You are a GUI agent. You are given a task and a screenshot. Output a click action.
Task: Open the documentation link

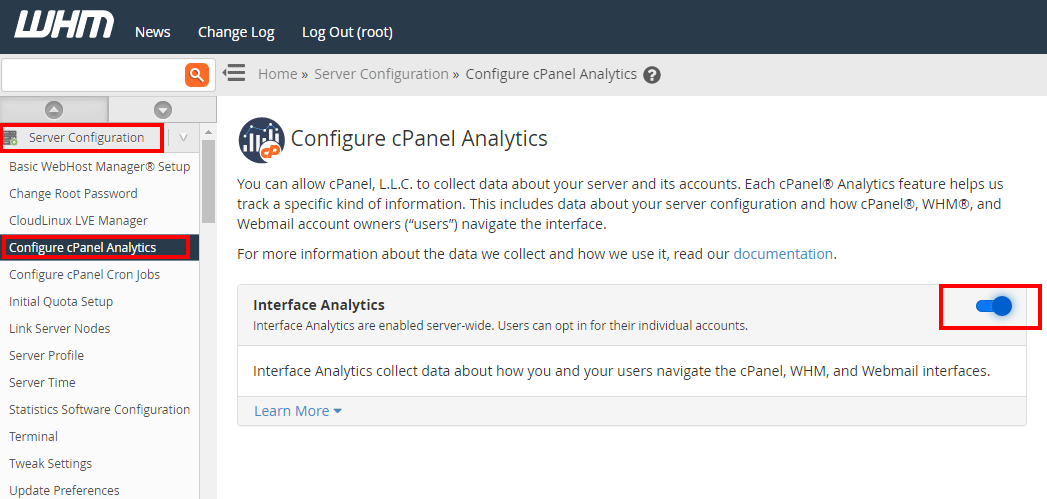(x=783, y=254)
